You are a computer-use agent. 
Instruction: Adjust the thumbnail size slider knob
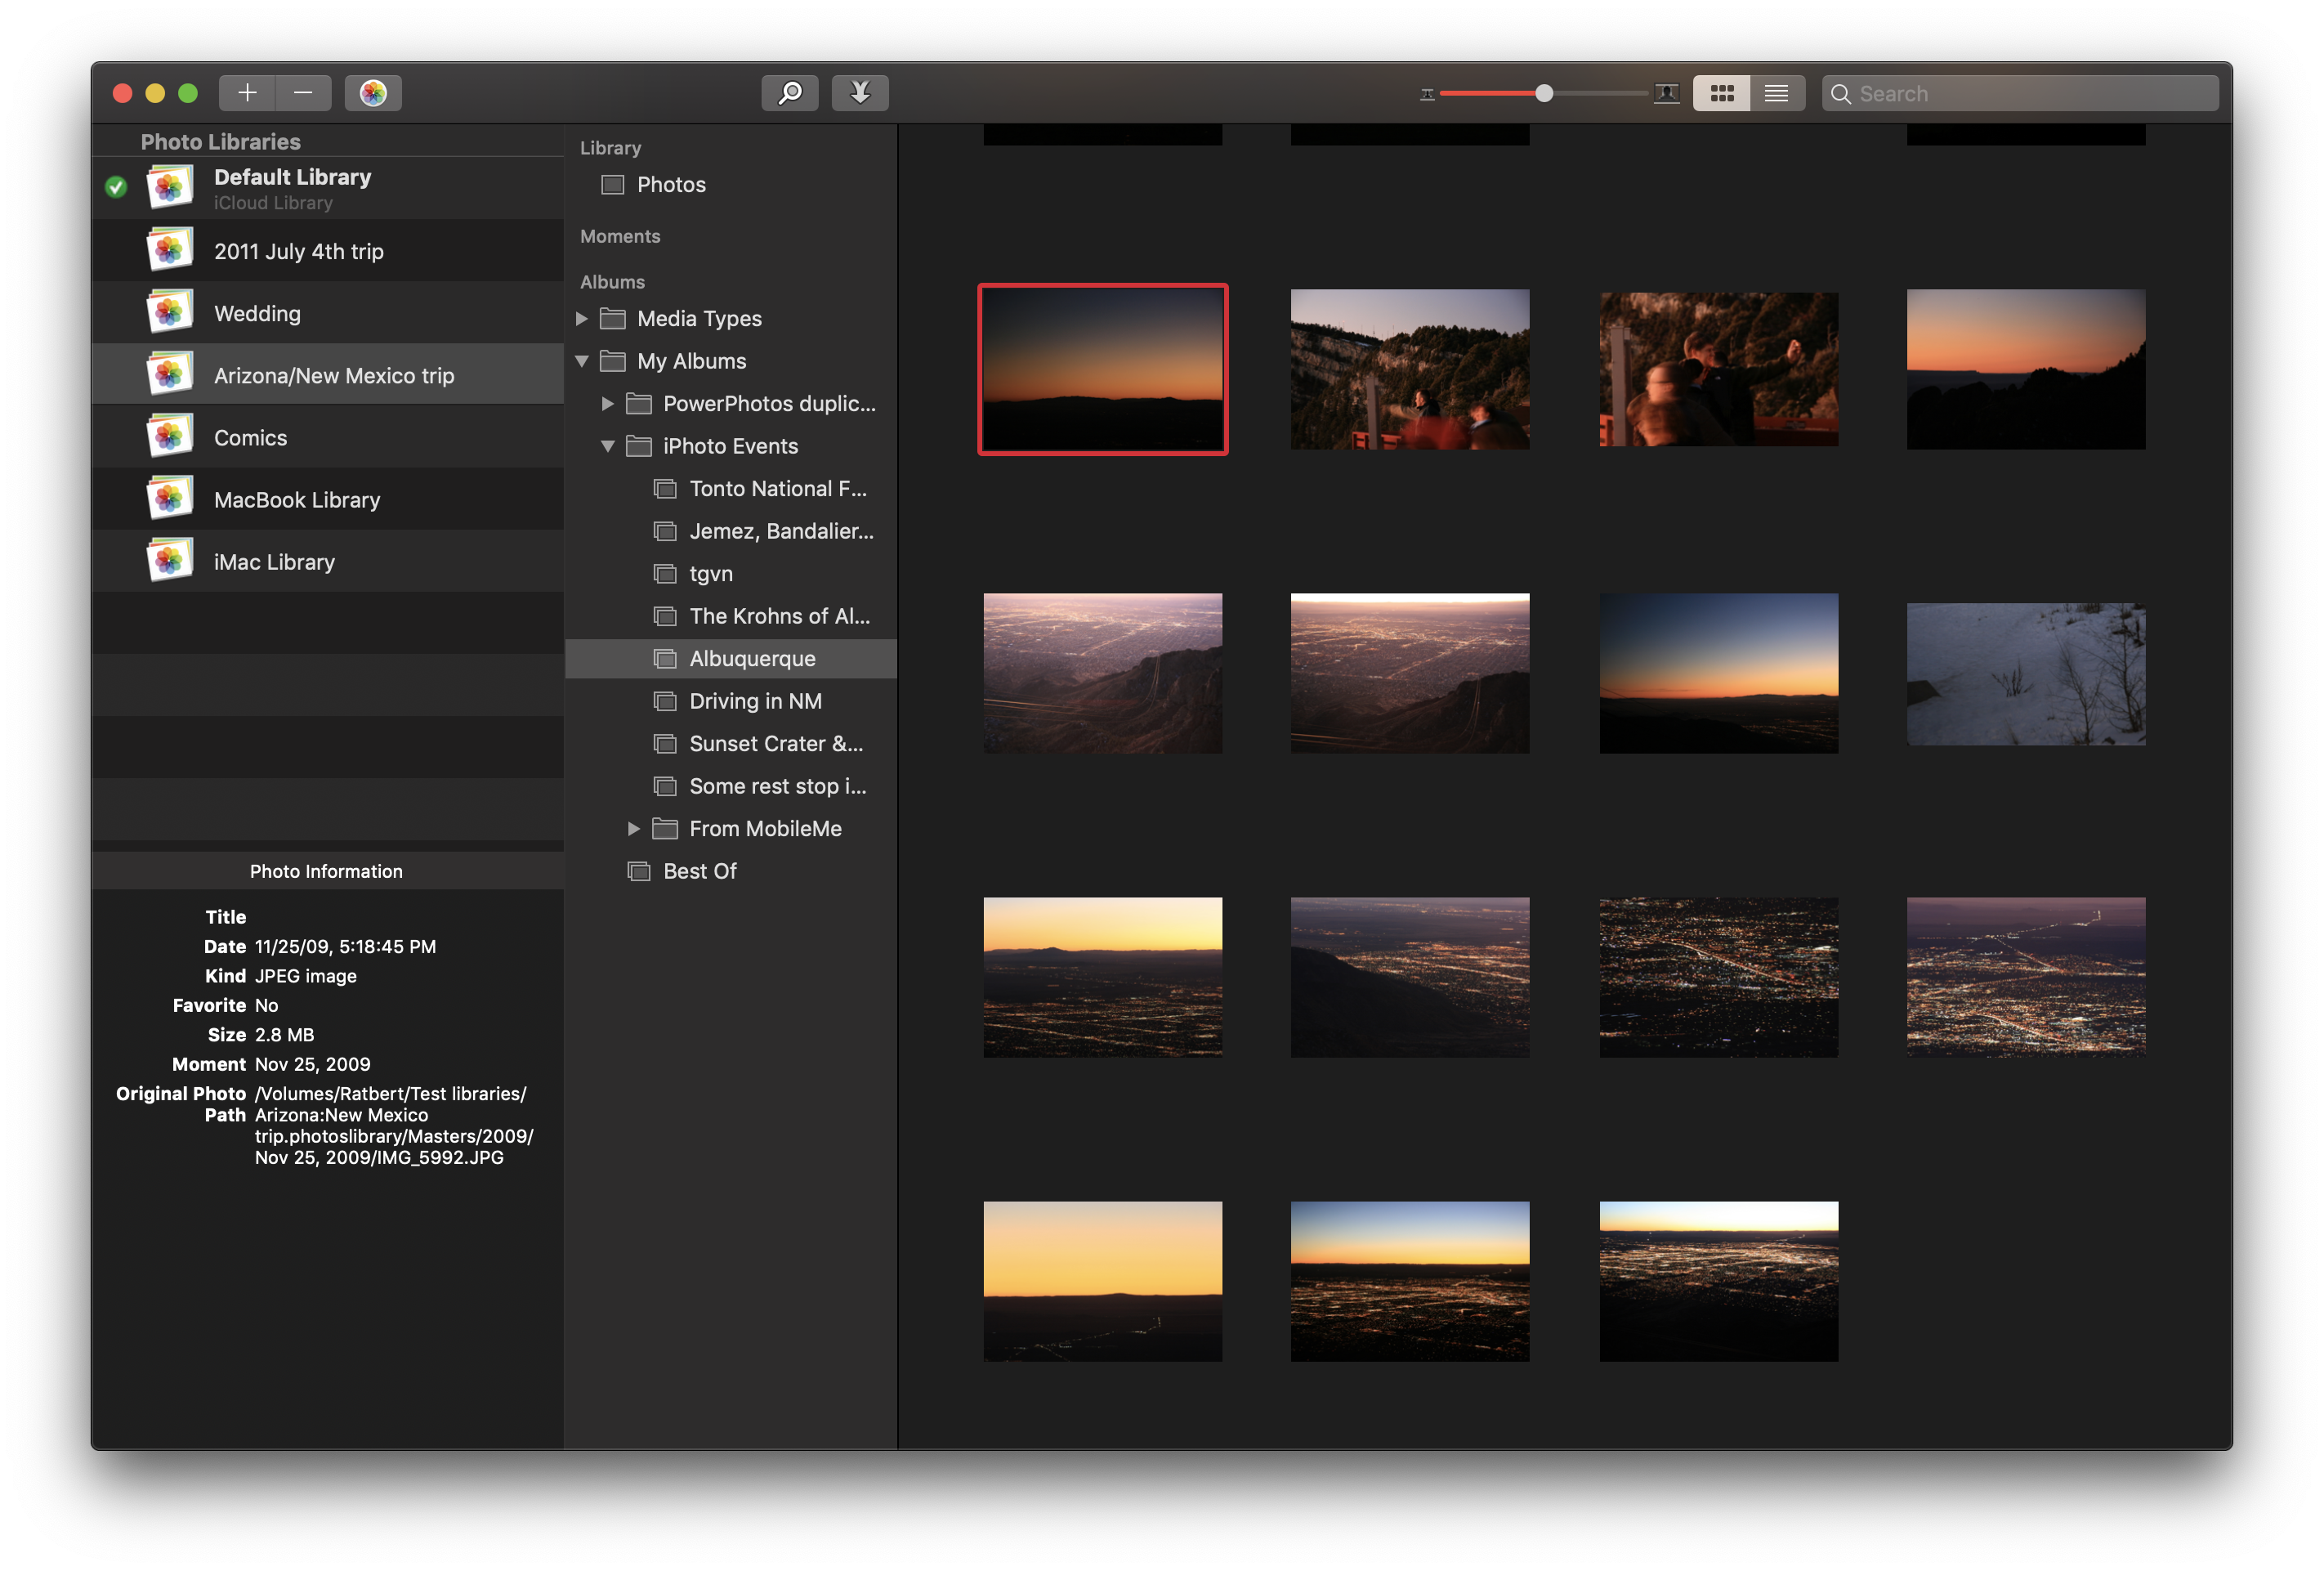pyautogui.click(x=1544, y=93)
